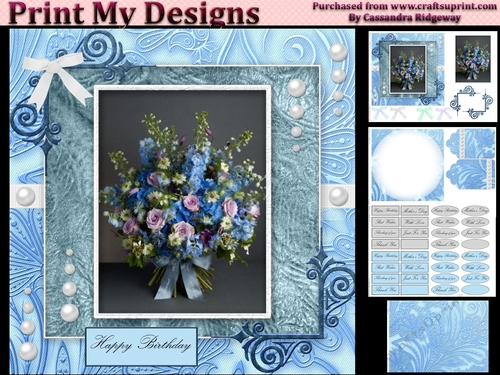The image size is (500, 375).
Task: Select the small standalone bouquet photo
Action: 473,59
